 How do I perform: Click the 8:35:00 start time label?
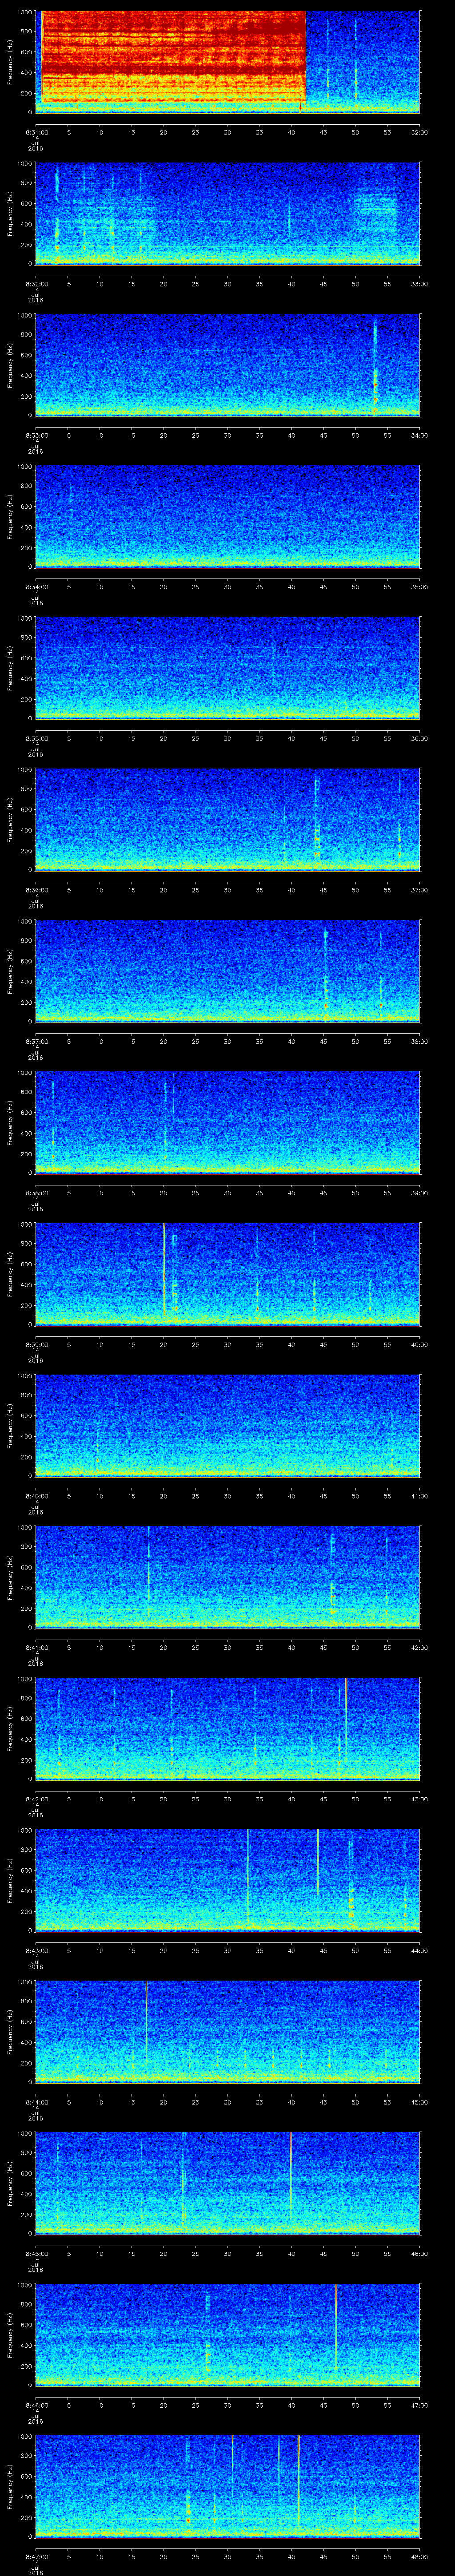(x=36, y=738)
